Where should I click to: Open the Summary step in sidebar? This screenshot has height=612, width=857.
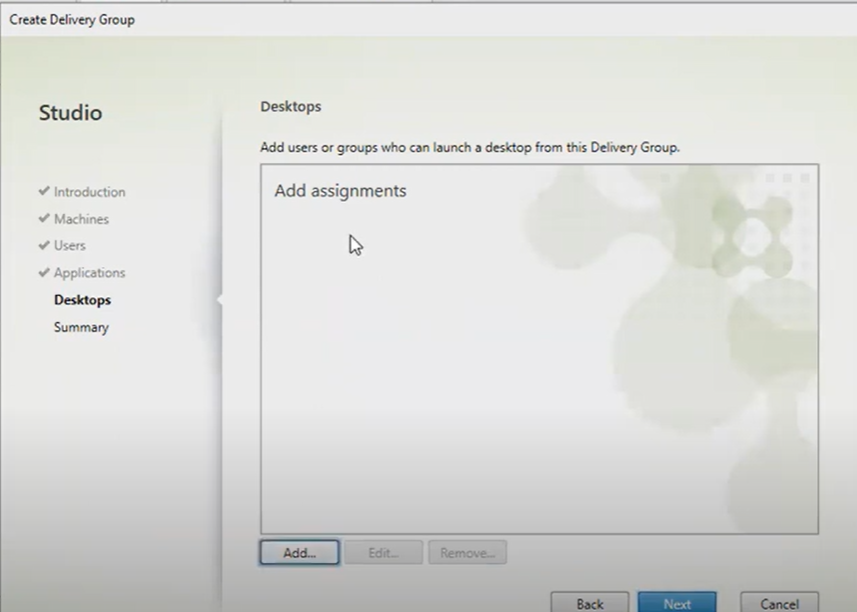pos(81,327)
